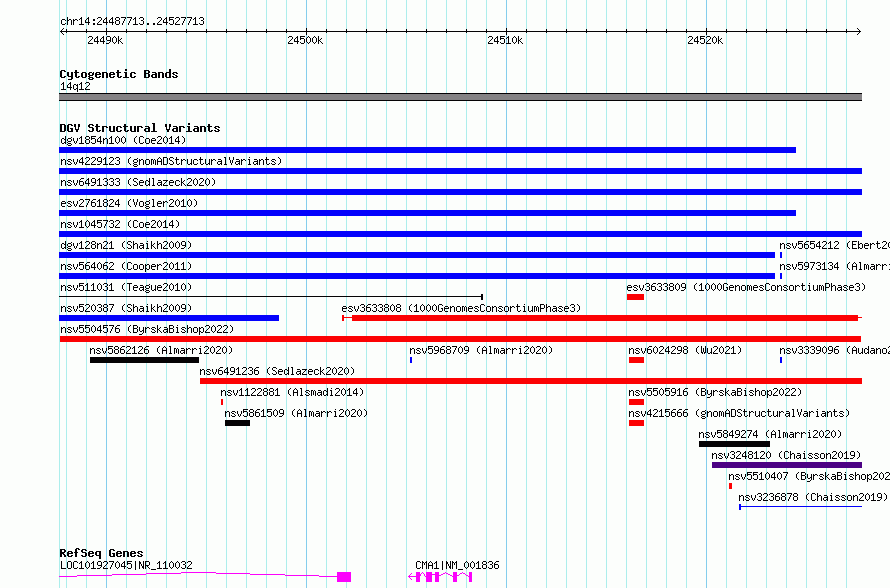Select nsv6024298 (Wu2021) label
The width and height of the screenshot is (890, 588).
685,350
